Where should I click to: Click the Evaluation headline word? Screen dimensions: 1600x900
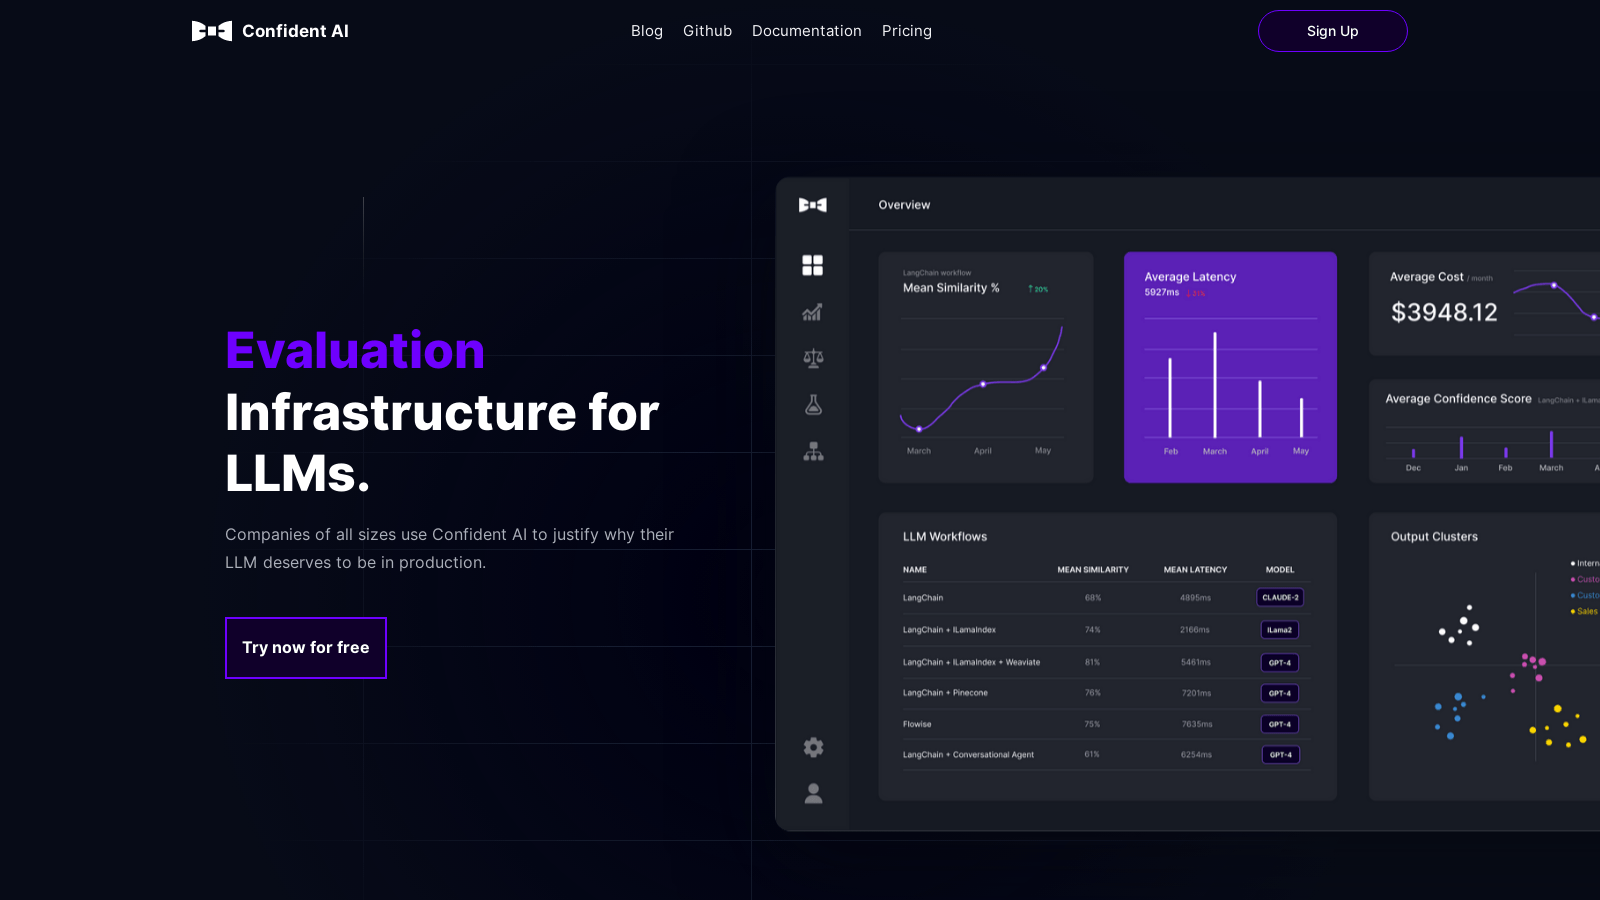pos(355,351)
